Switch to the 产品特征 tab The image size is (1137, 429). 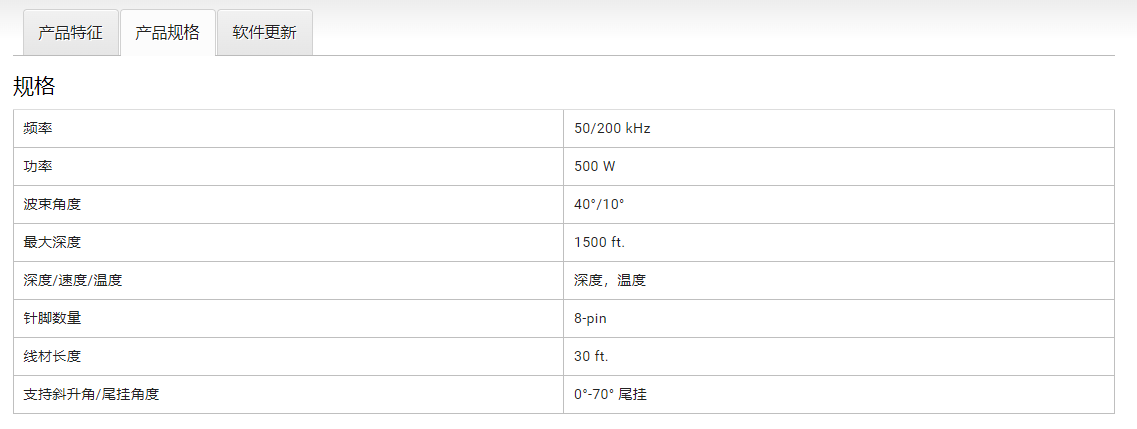point(70,33)
